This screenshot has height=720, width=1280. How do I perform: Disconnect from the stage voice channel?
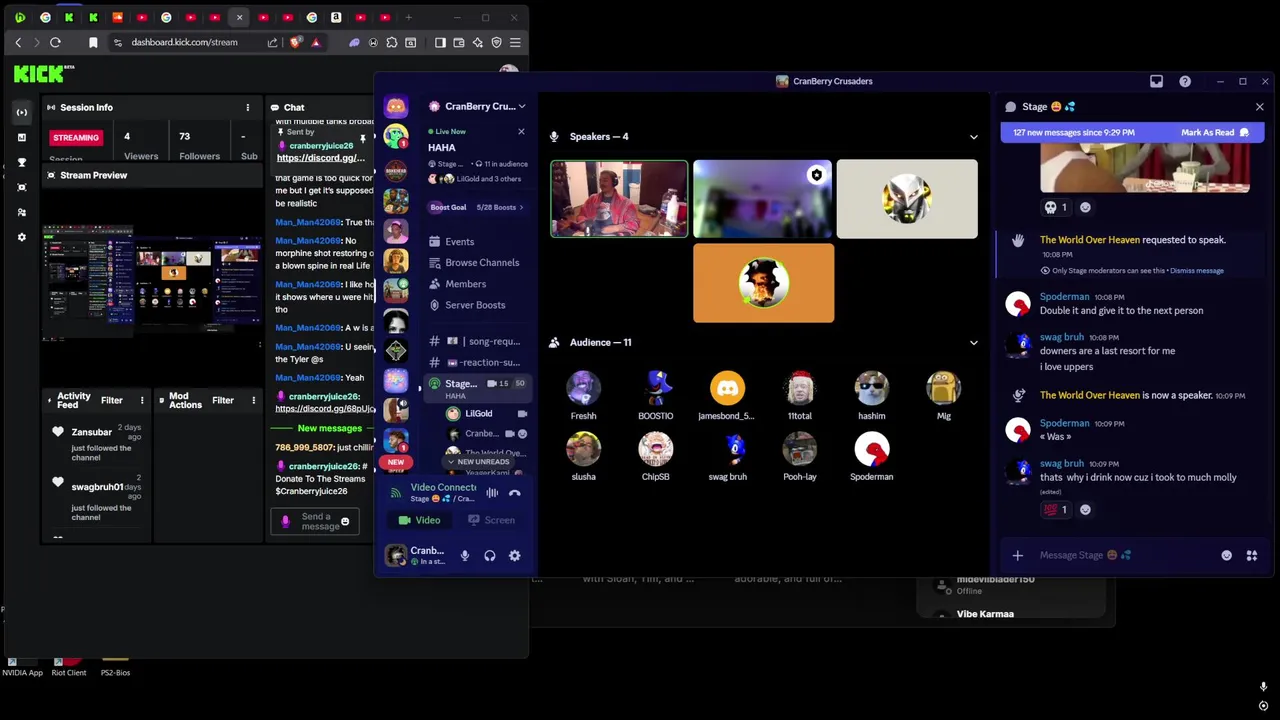pos(514,492)
